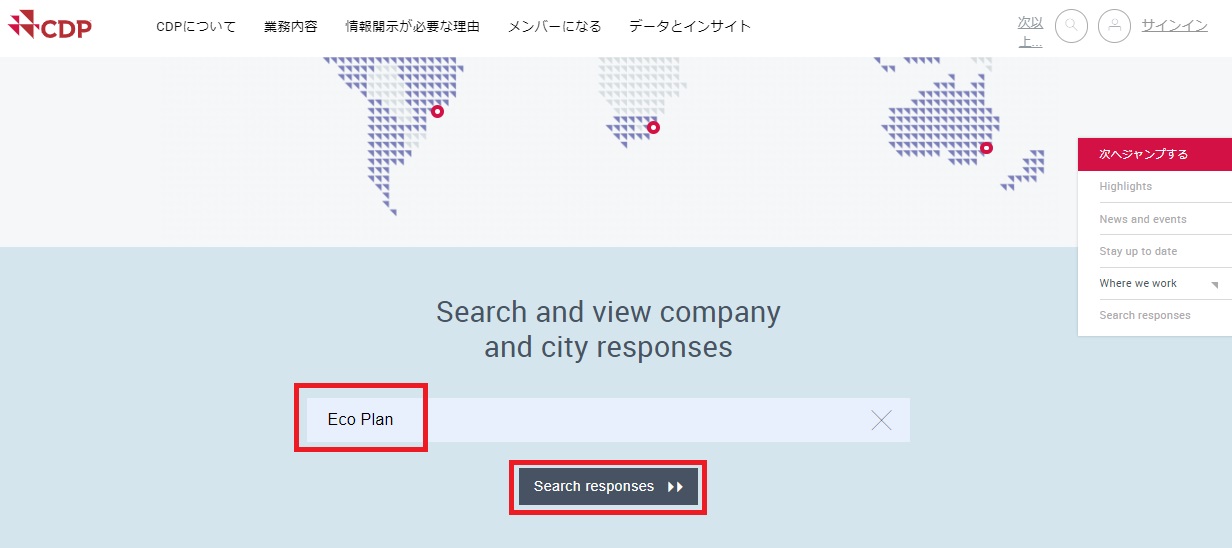
Task: Open the CDPについて menu
Action: pyautogui.click(x=196, y=27)
